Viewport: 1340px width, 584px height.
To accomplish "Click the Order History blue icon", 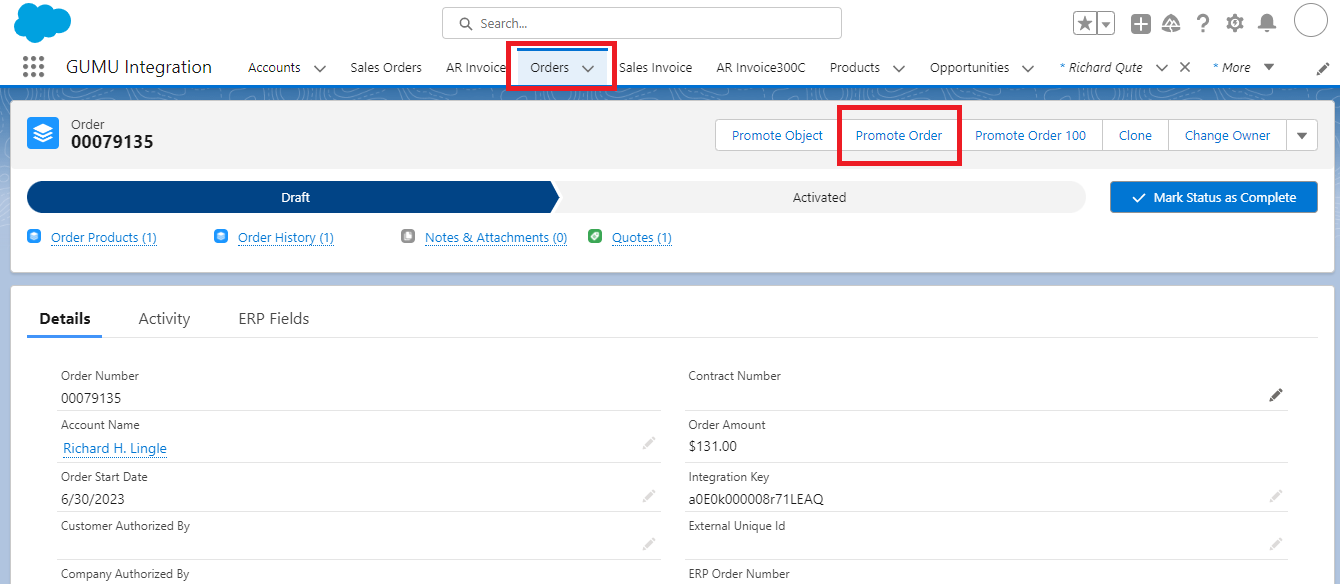I will pyautogui.click(x=221, y=237).
